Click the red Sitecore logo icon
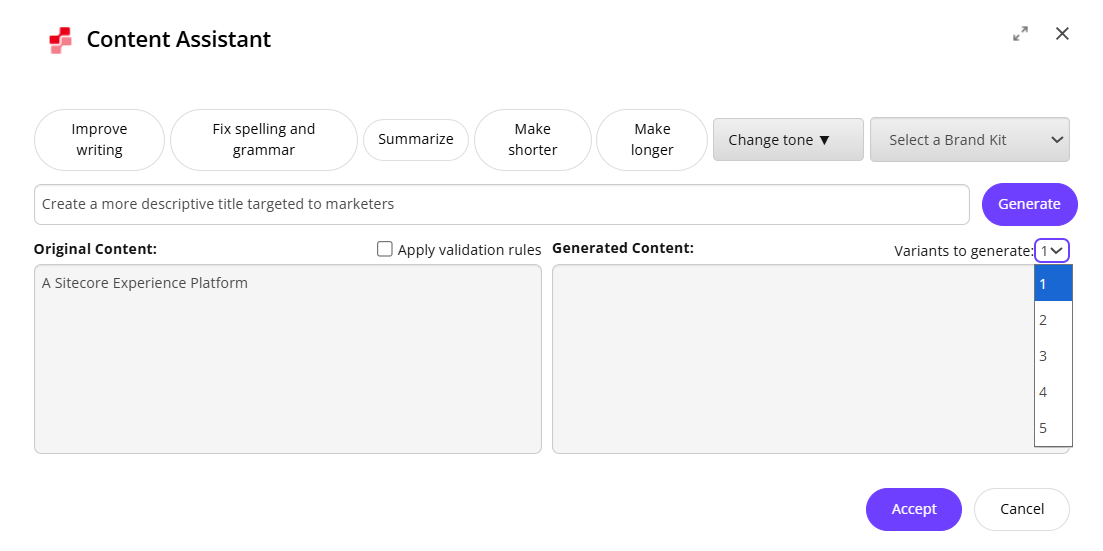The width and height of the screenshot is (1103, 551). tap(60, 40)
